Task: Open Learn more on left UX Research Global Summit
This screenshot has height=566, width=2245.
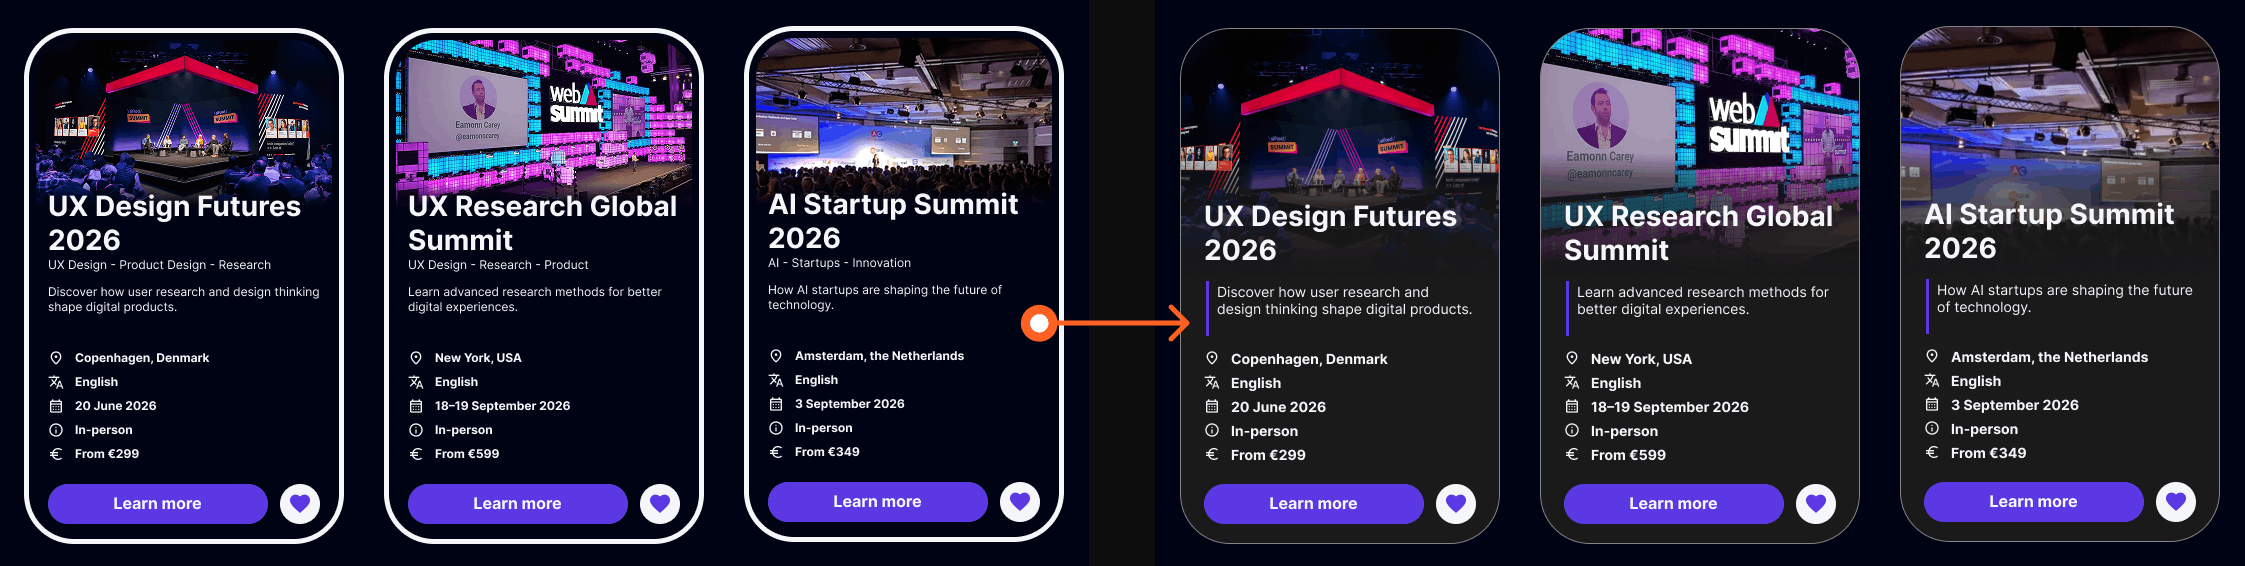Action: point(518,504)
